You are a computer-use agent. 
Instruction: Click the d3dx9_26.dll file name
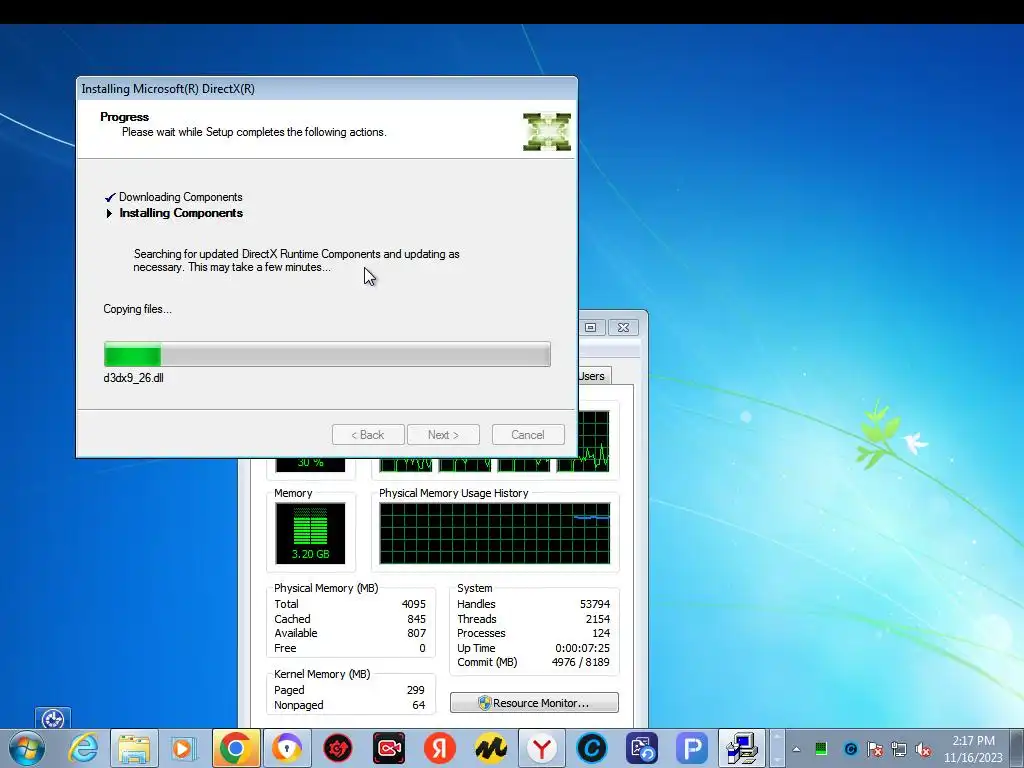133,377
